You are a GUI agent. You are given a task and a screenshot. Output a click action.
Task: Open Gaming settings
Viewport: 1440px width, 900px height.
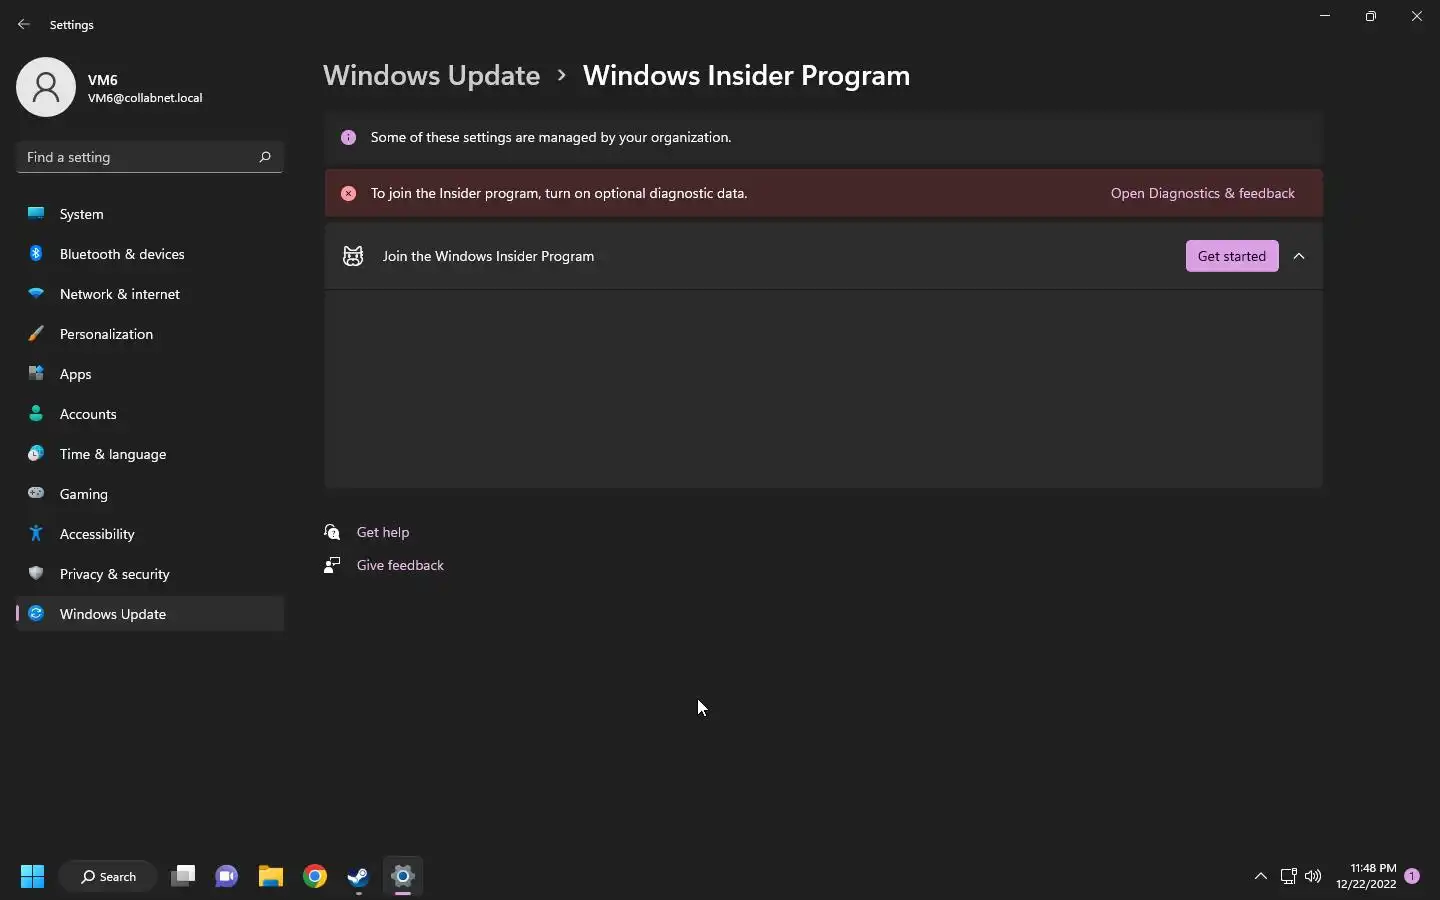click(150, 494)
